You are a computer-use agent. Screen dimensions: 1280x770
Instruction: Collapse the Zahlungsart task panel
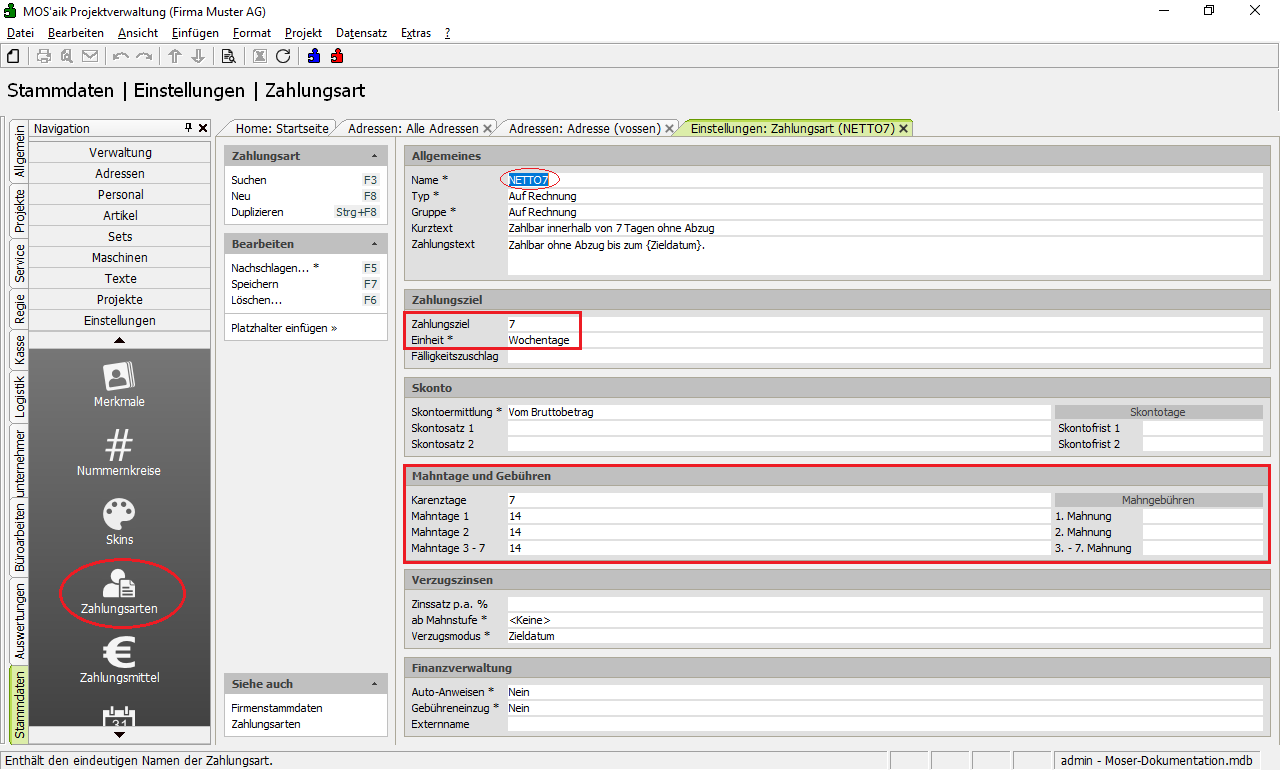[x=374, y=157]
